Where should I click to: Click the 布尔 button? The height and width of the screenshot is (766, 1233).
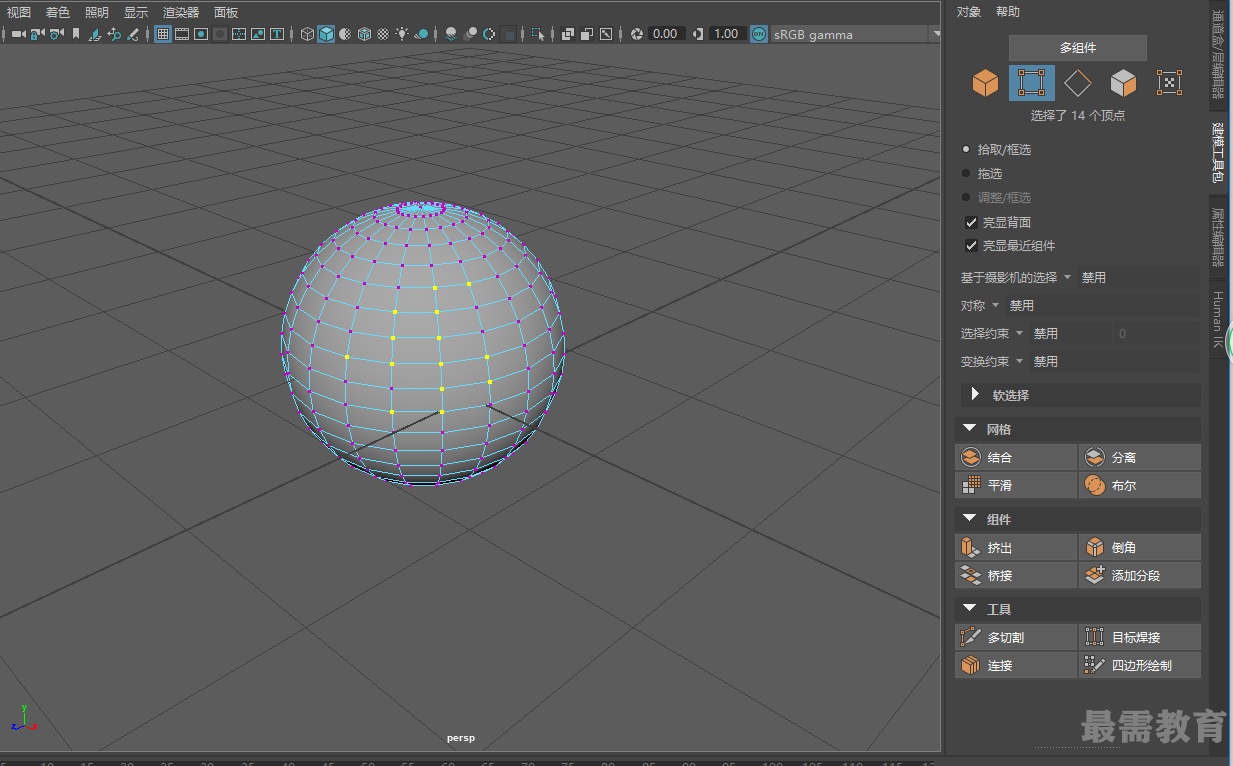1140,486
